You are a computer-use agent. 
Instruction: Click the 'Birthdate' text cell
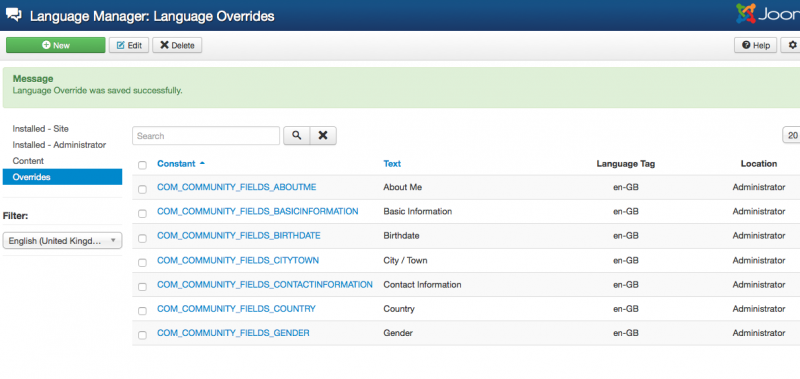tap(401, 236)
